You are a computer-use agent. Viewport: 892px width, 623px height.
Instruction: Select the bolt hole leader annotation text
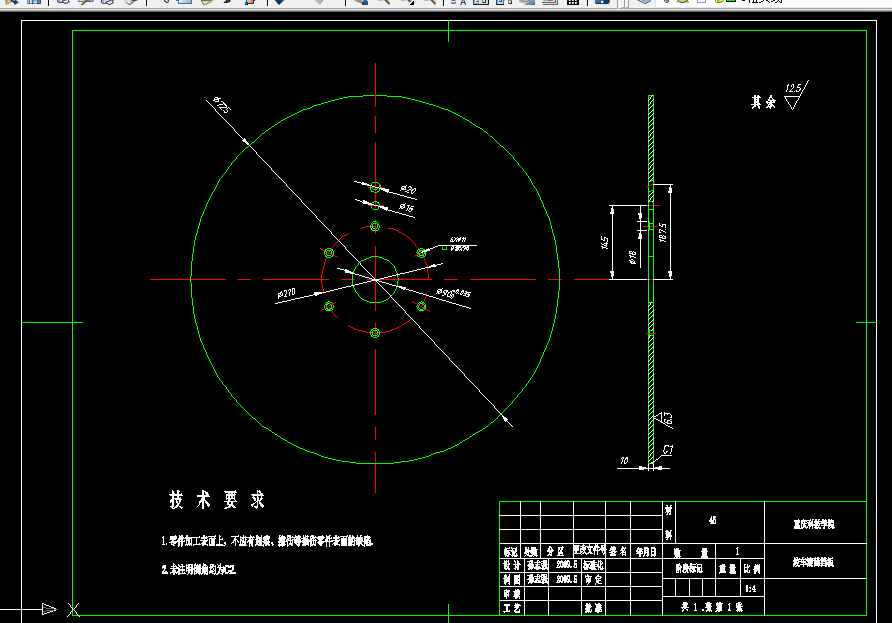click(459, 244)
